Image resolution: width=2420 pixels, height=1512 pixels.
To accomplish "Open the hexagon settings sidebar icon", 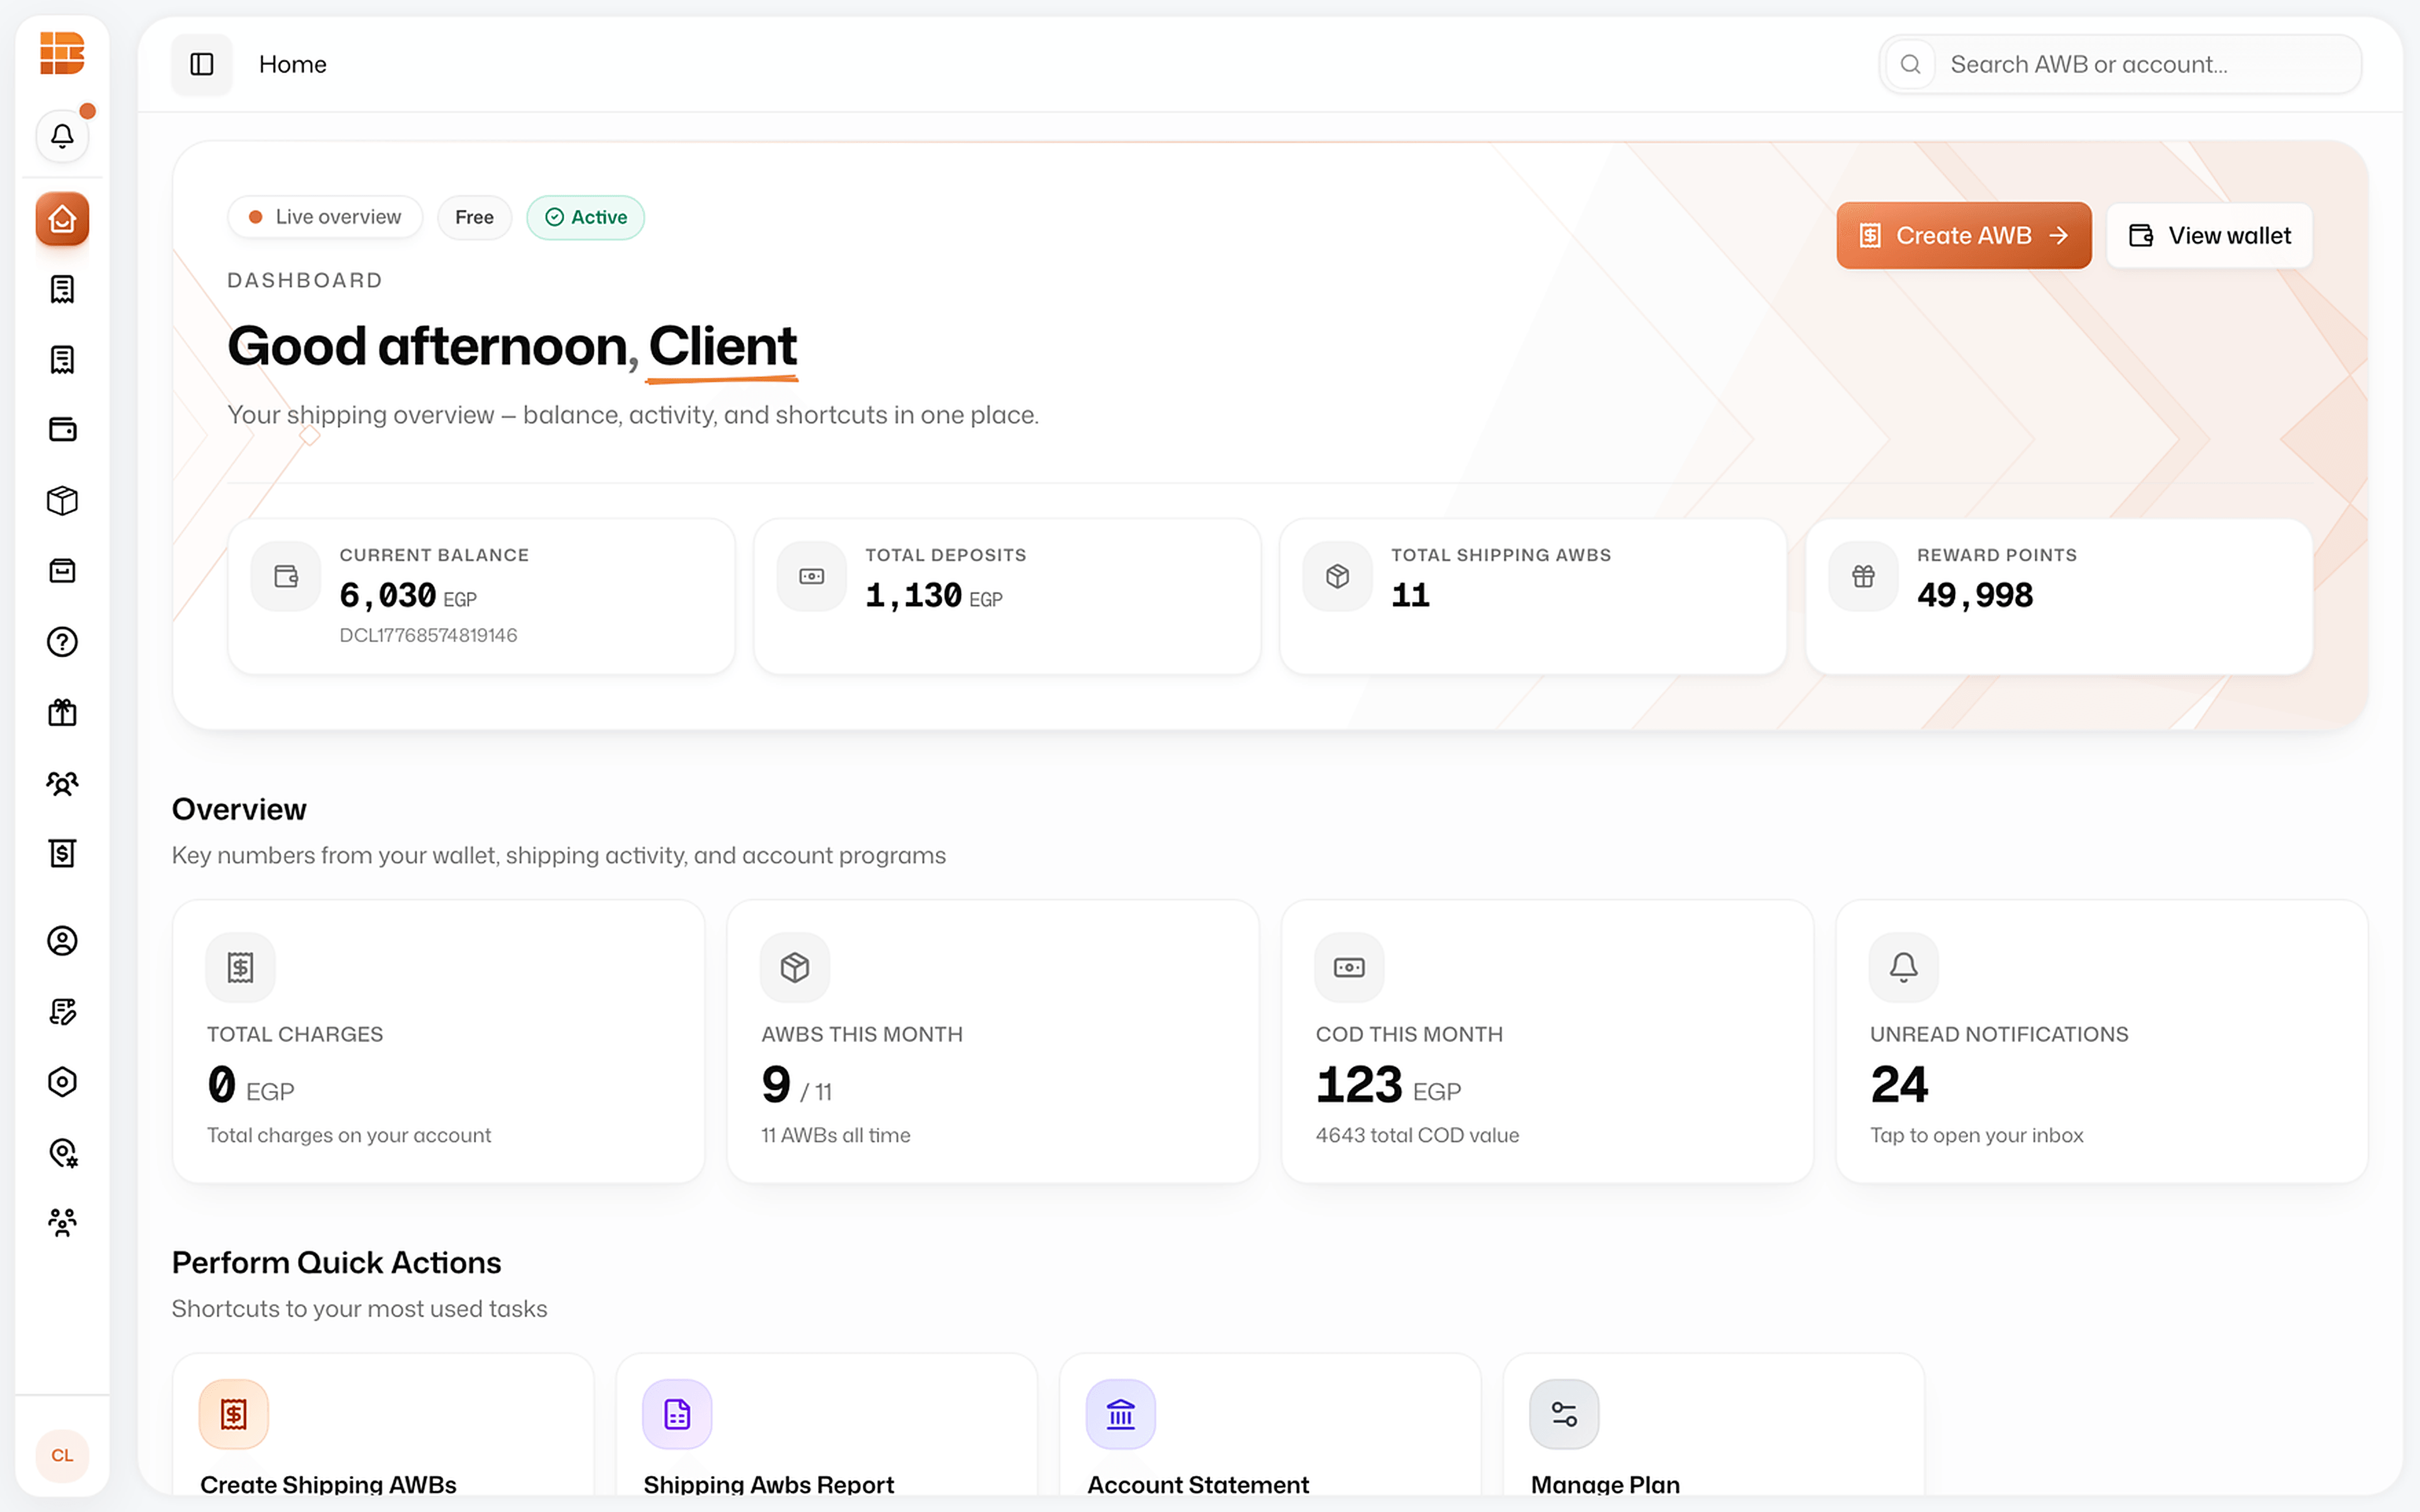I will pyautogui.click(x=62, y=1082).
